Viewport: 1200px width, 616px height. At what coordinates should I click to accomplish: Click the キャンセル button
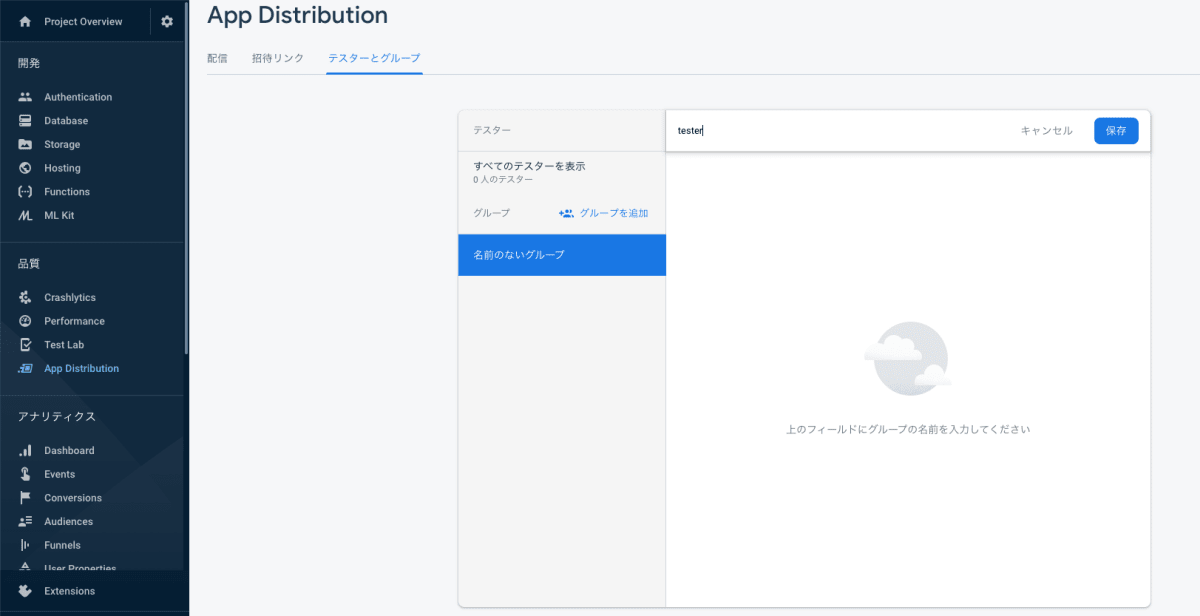point(1046,131)
